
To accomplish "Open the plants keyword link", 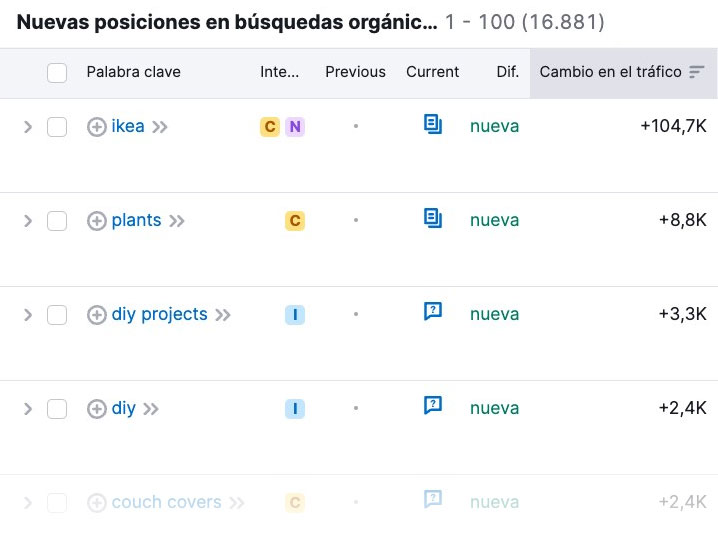I will pos(136,220).
